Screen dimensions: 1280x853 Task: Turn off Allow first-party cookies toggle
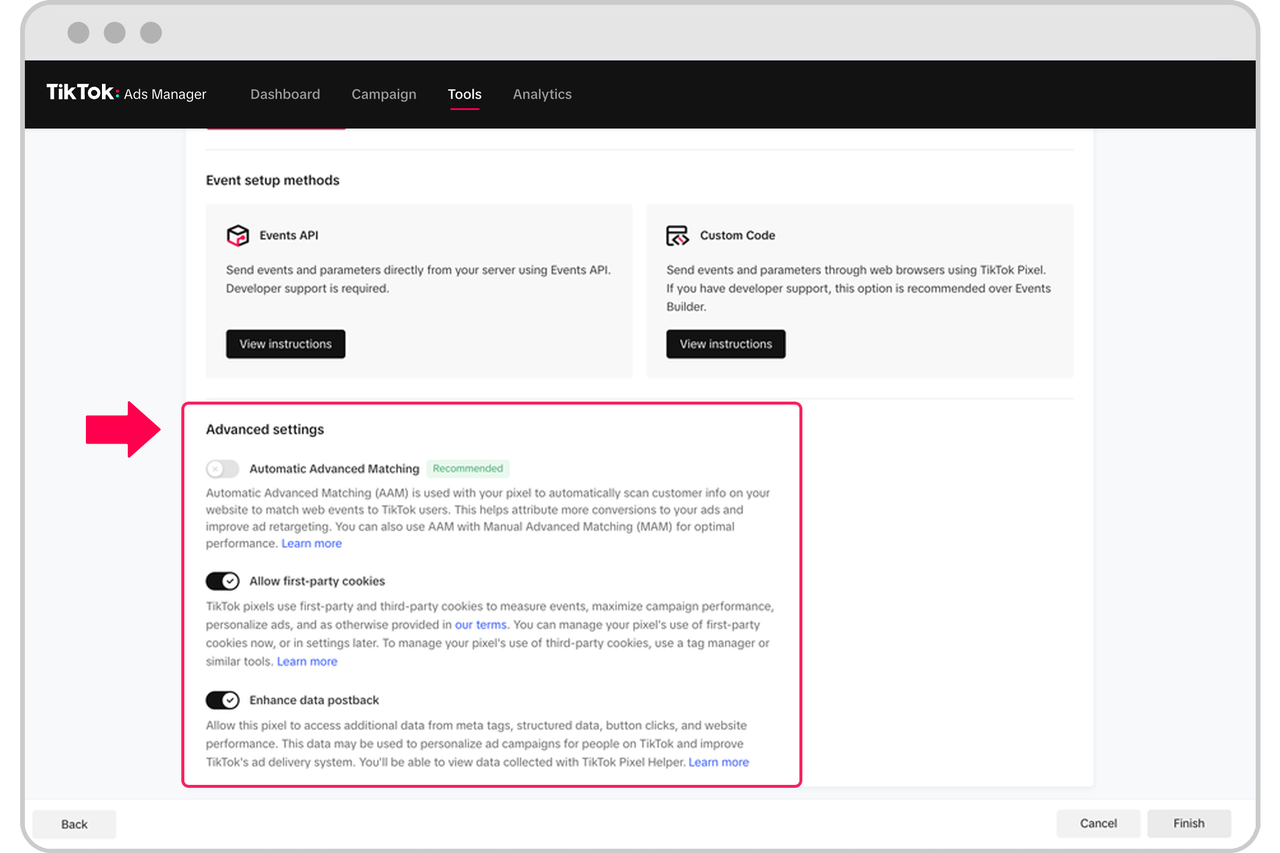click(223, 581)
